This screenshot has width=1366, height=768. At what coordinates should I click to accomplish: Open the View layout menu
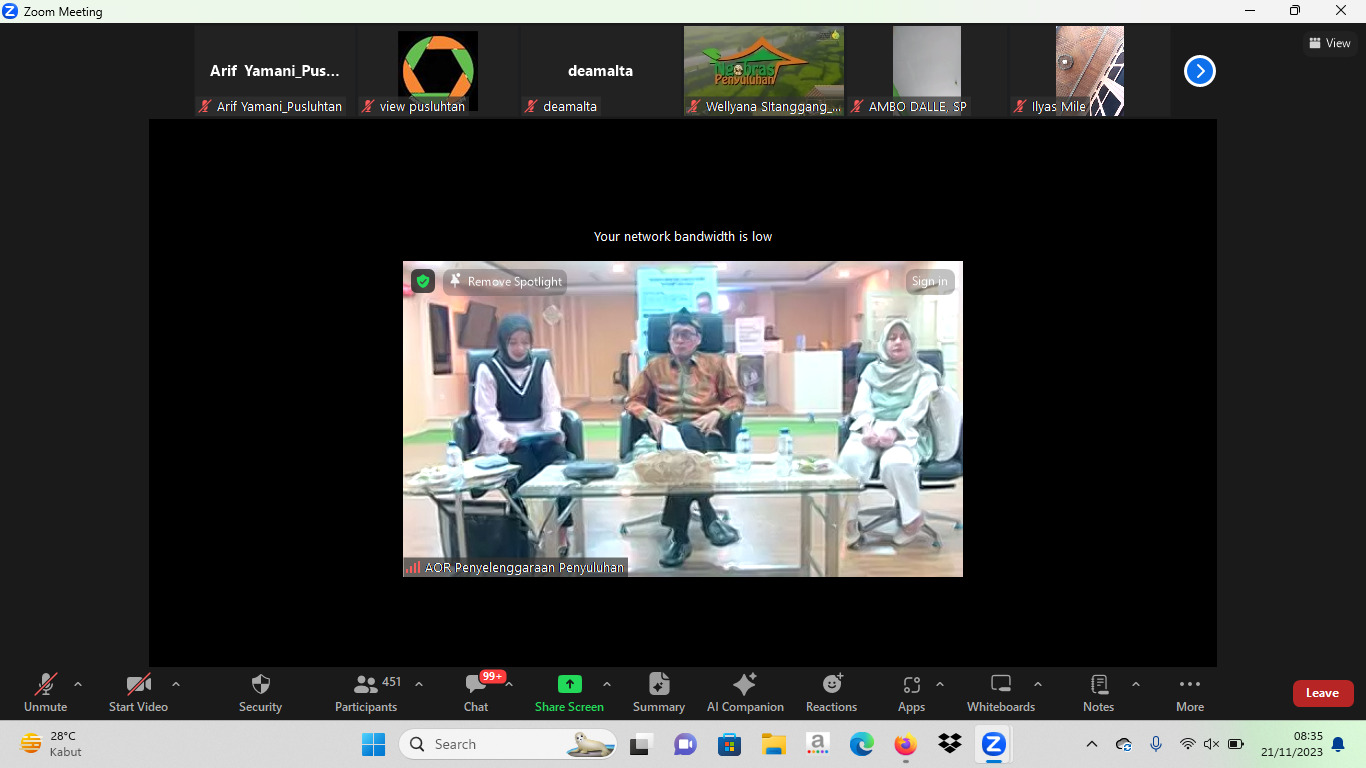coord(1329,43)
